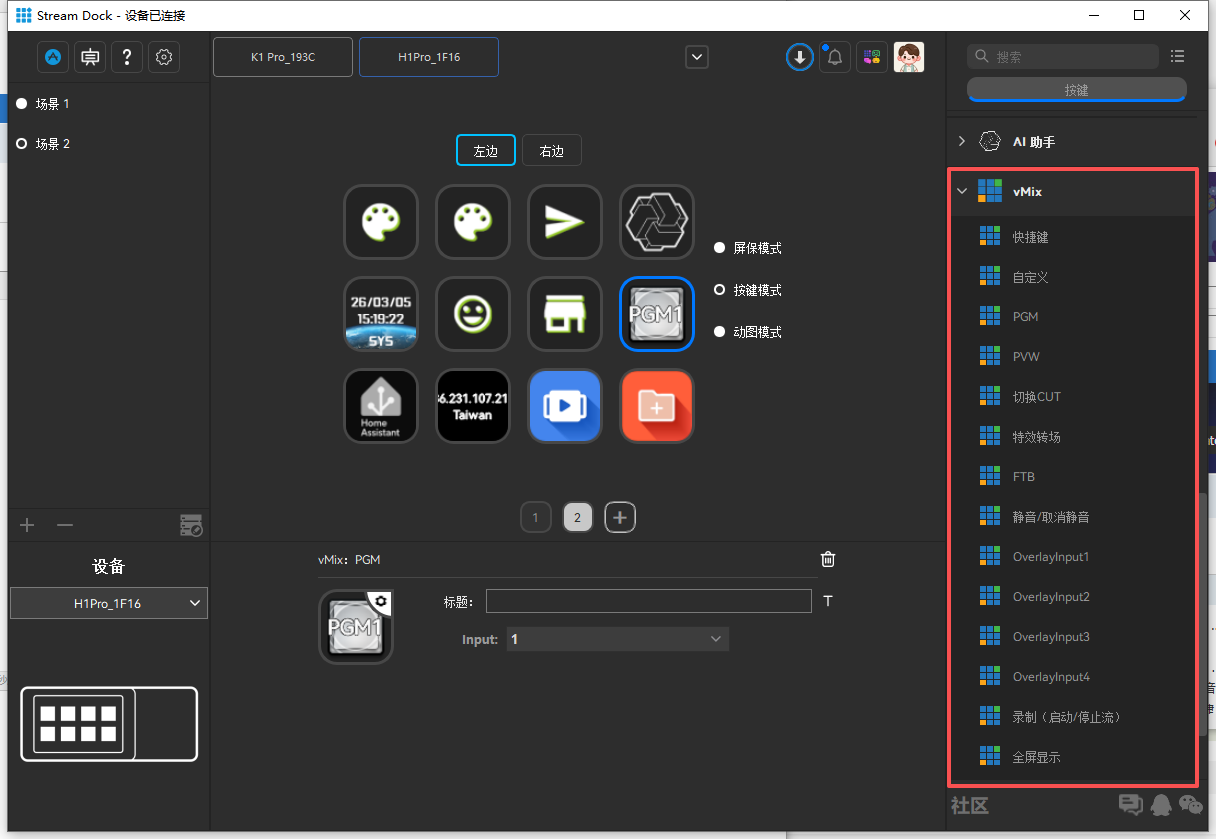Click the green paper plane key
Viewport: 1216px width, 839px height.
pos(565,222)
